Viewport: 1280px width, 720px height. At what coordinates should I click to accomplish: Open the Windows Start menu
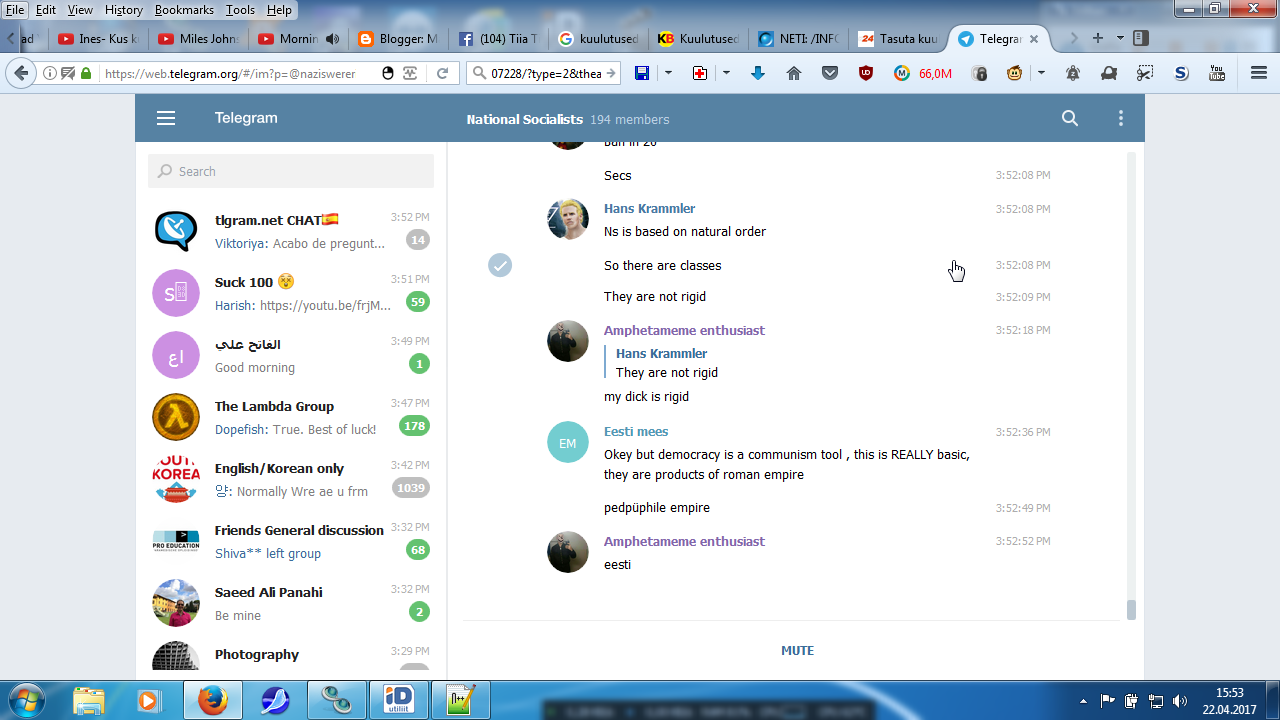(24, 699)
